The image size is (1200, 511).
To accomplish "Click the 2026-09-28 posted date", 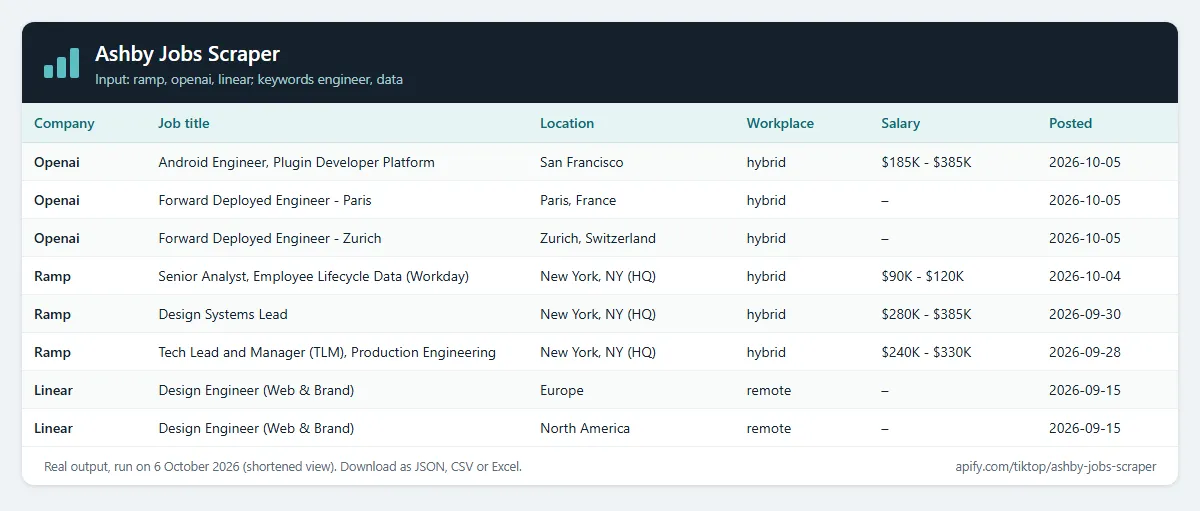I will click(x=1085, y=352).
